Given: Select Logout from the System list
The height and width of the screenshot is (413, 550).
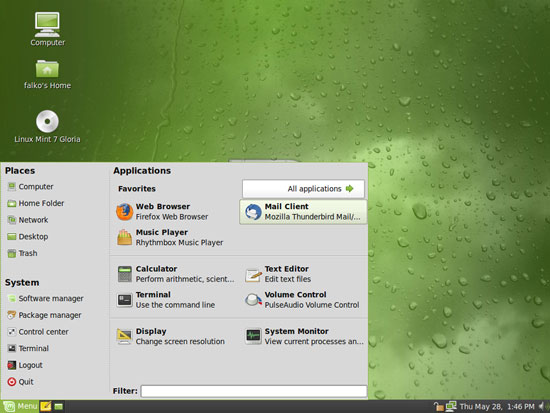Looking at the screenshot, I should coord(25,365).
